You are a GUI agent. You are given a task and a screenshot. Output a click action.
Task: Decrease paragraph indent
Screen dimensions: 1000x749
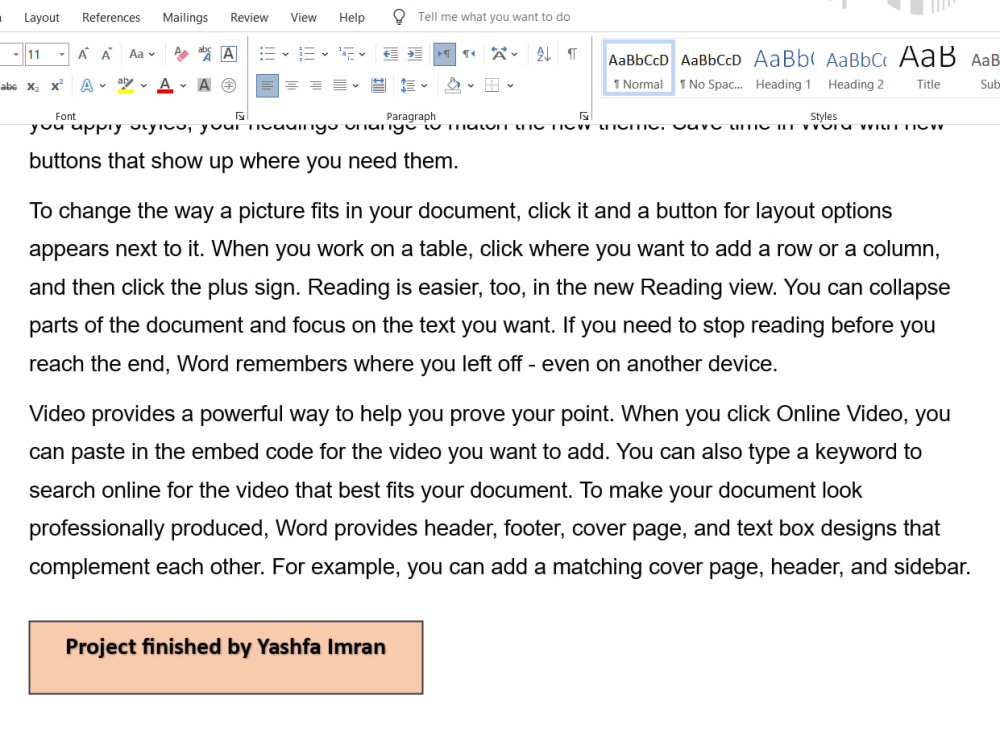[390, 54]
